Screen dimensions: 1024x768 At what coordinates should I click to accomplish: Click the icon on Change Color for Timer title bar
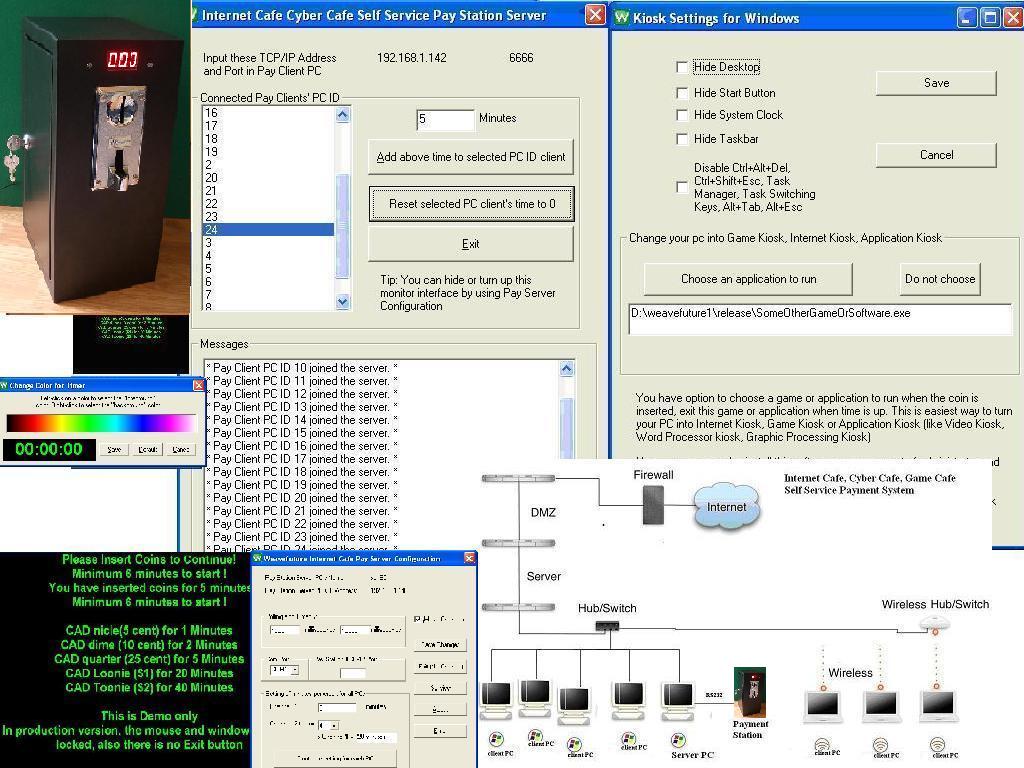[x=7, y=384]
